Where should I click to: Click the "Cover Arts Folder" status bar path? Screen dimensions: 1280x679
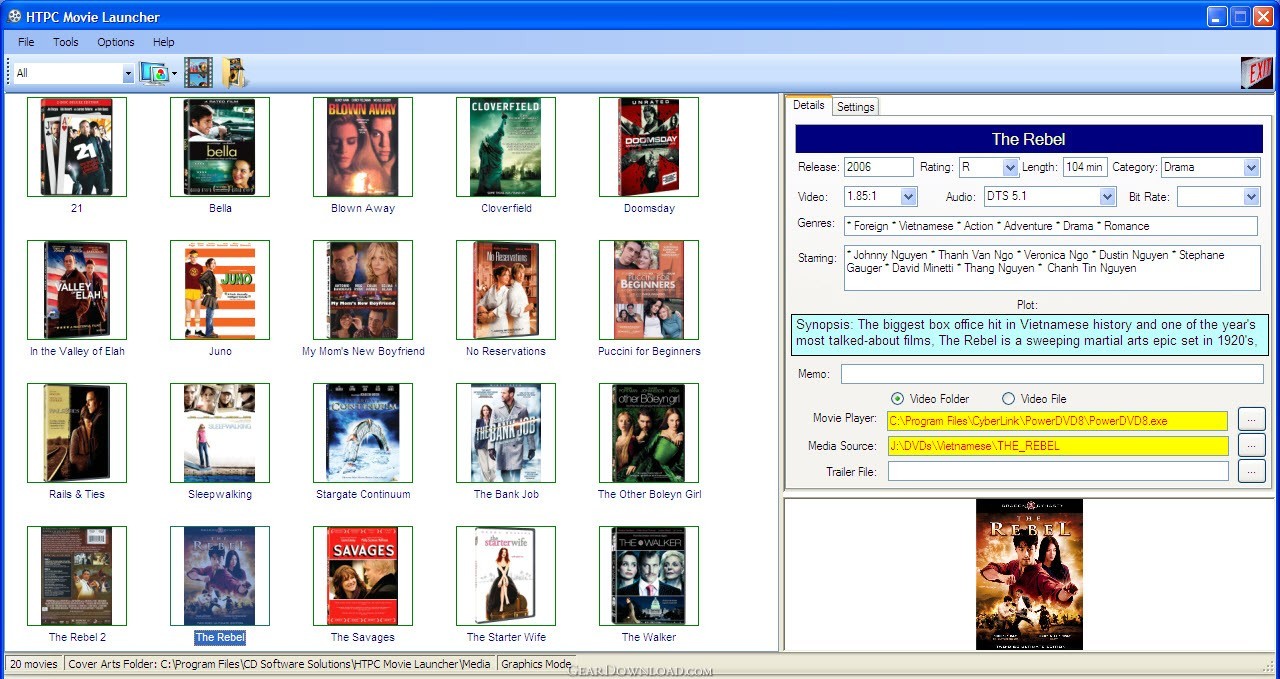280,664
